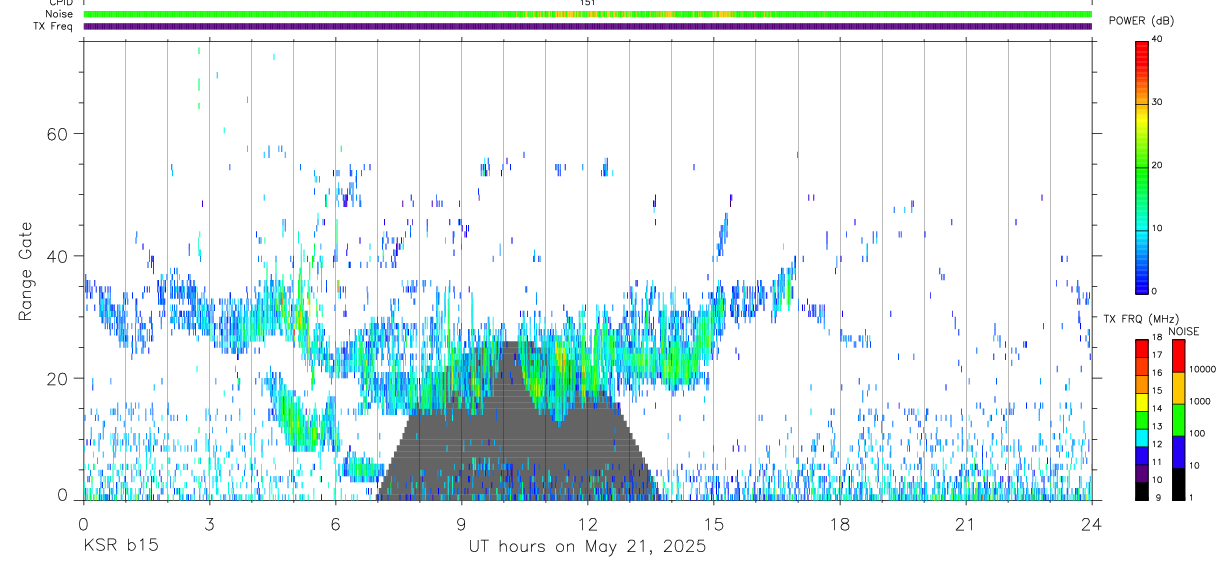The width and height of the screenshot is (1228, 567).
Task: Click the 18 tick on the UT hours axis
Action: click(839, 524)
